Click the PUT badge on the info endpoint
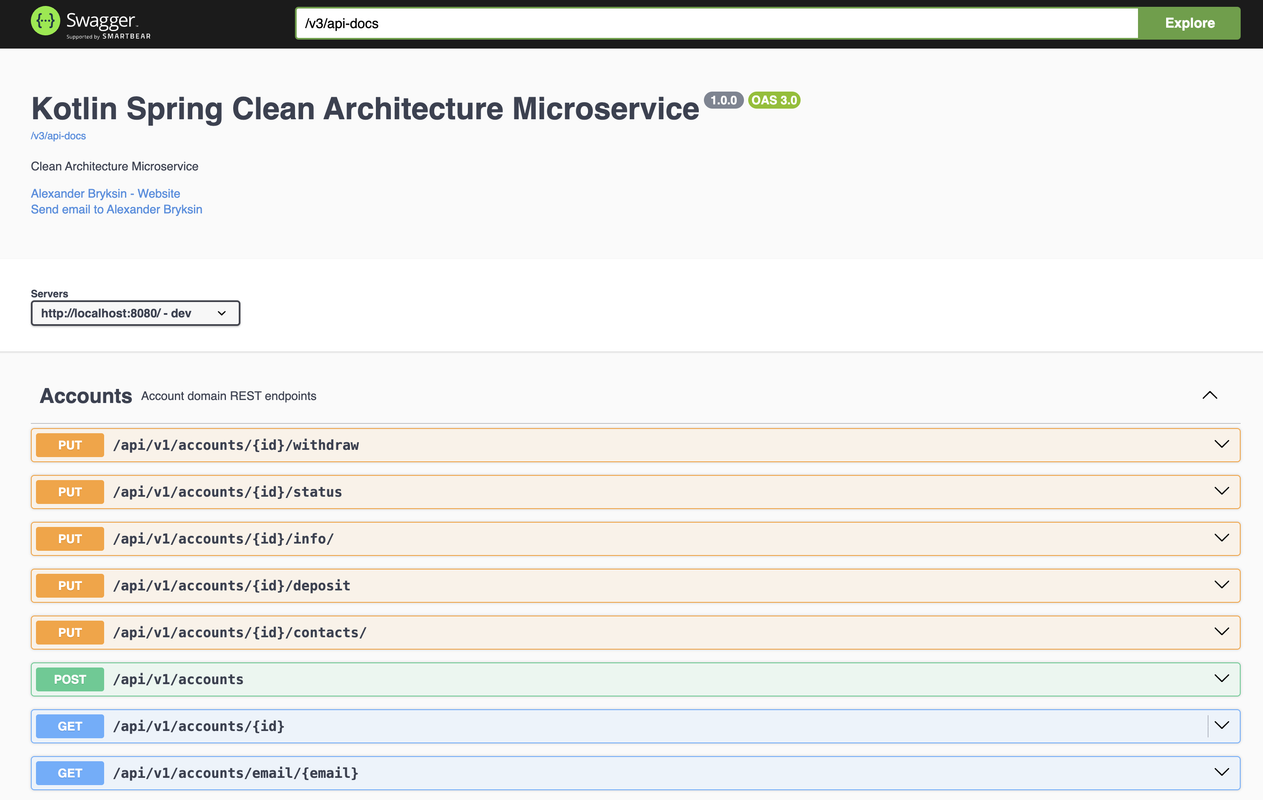Image resolution: width=1263 pixels, height=800 pixels. (70, 539)
